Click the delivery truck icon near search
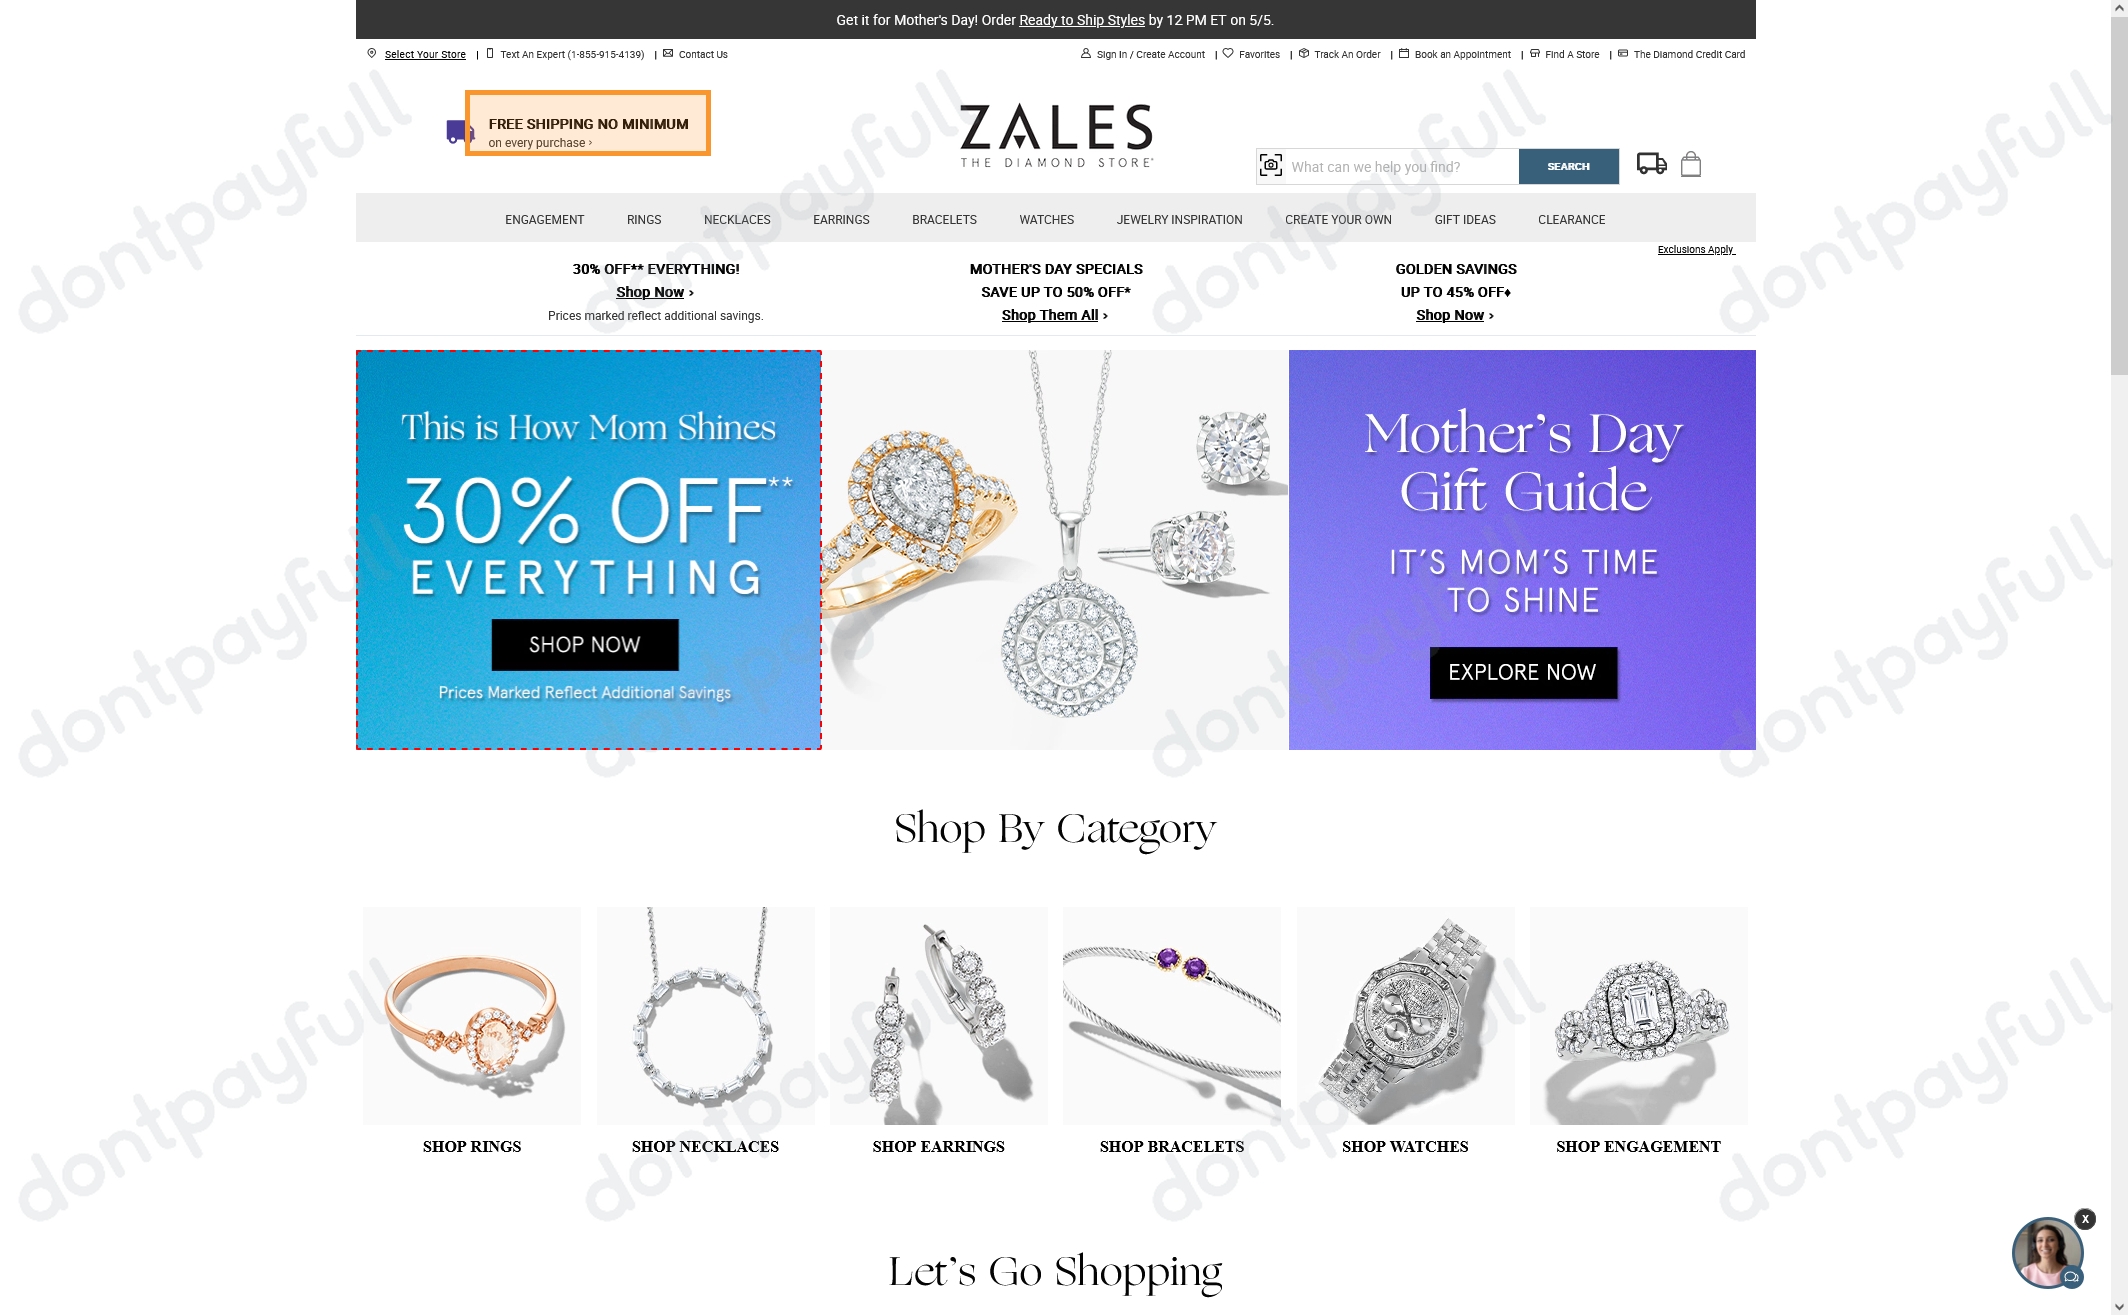 coord(1651,163)
